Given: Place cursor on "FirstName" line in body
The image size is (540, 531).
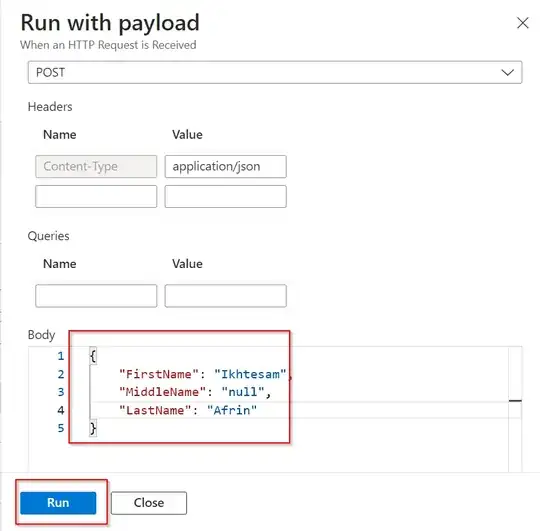Looking at the screenshot, I should click(205, 374).
